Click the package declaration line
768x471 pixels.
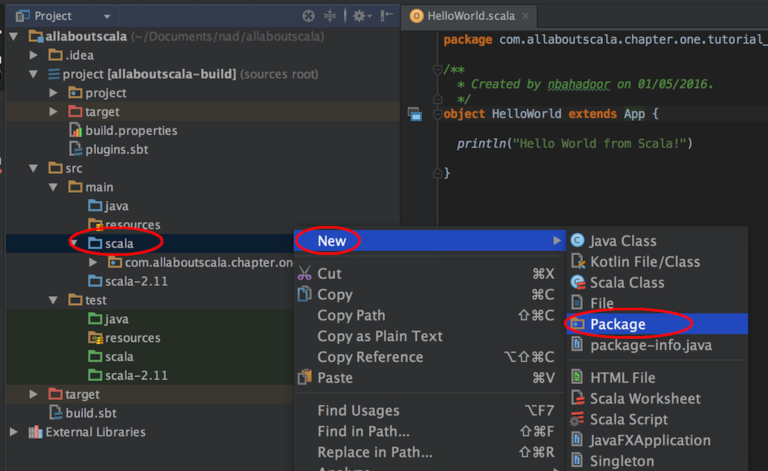coord(605,40)
